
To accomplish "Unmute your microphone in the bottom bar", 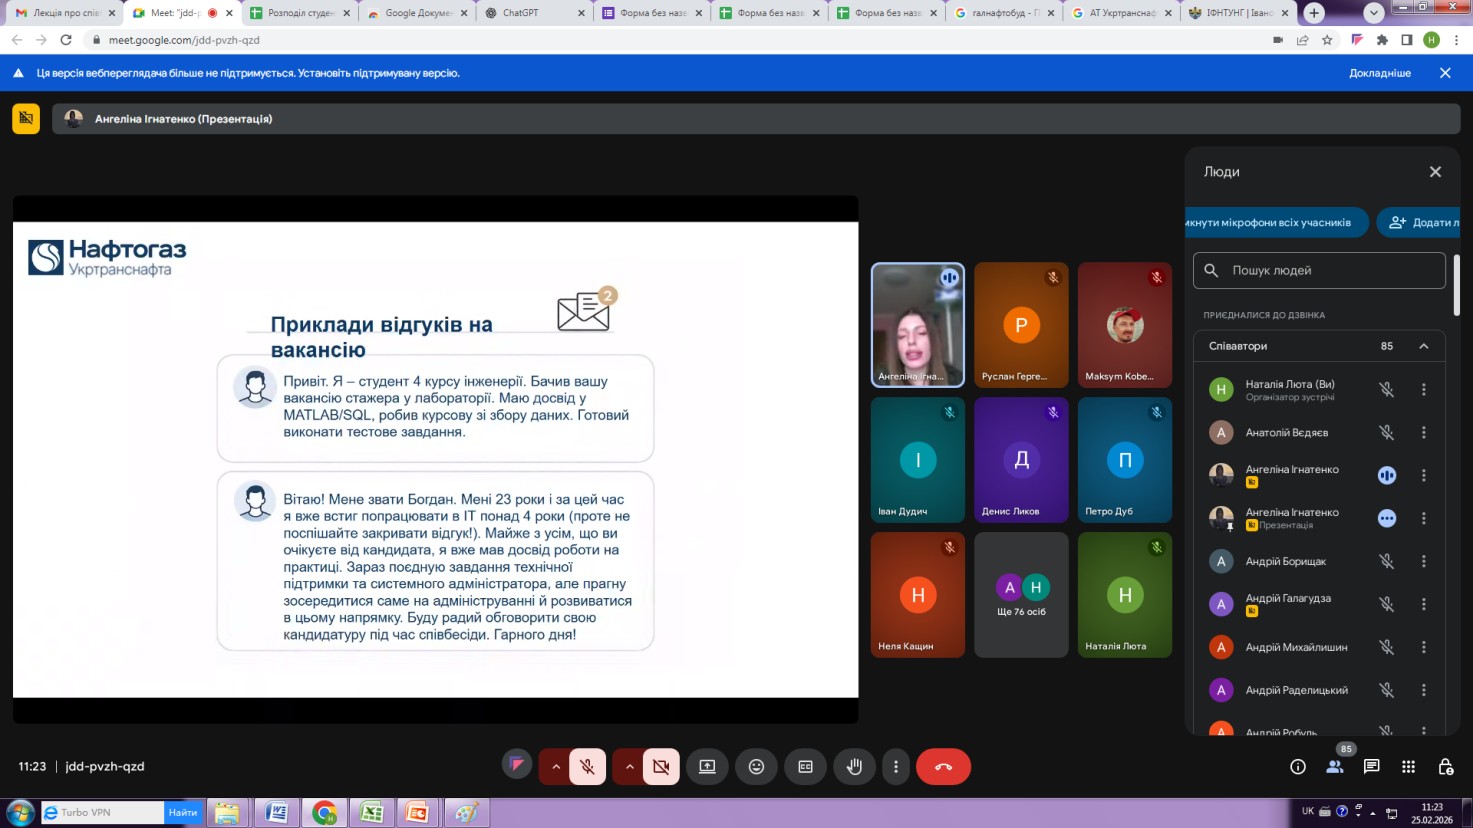I will coord(588,767).
